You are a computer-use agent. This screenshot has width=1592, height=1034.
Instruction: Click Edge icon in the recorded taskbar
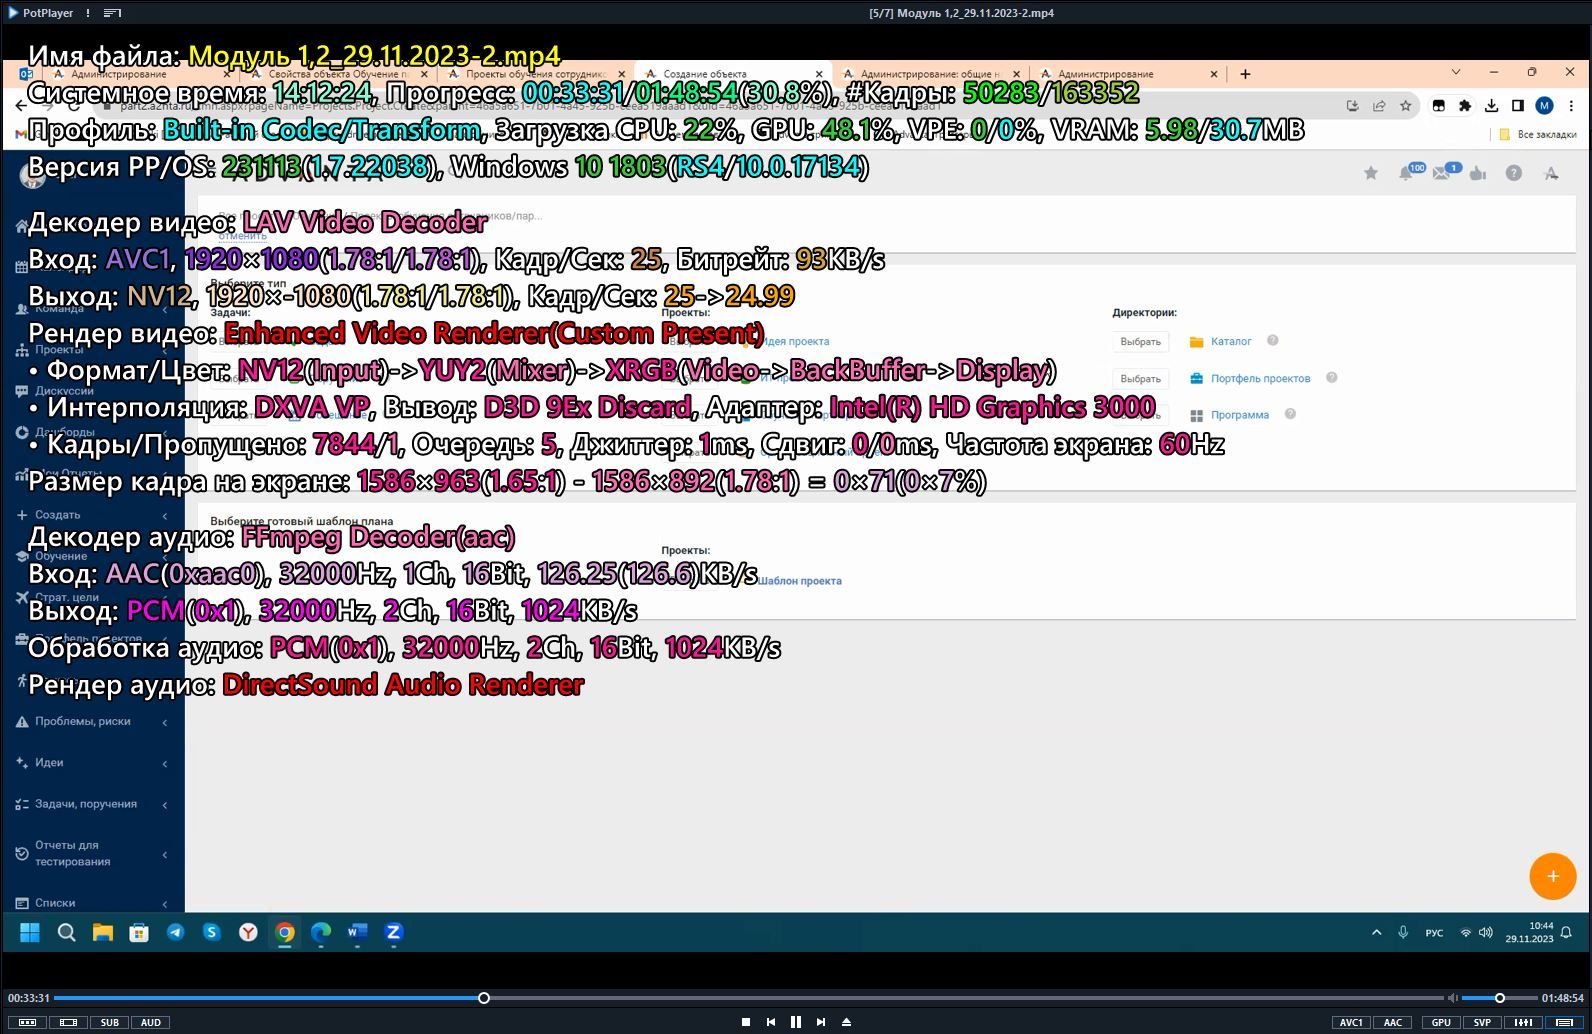321,932
